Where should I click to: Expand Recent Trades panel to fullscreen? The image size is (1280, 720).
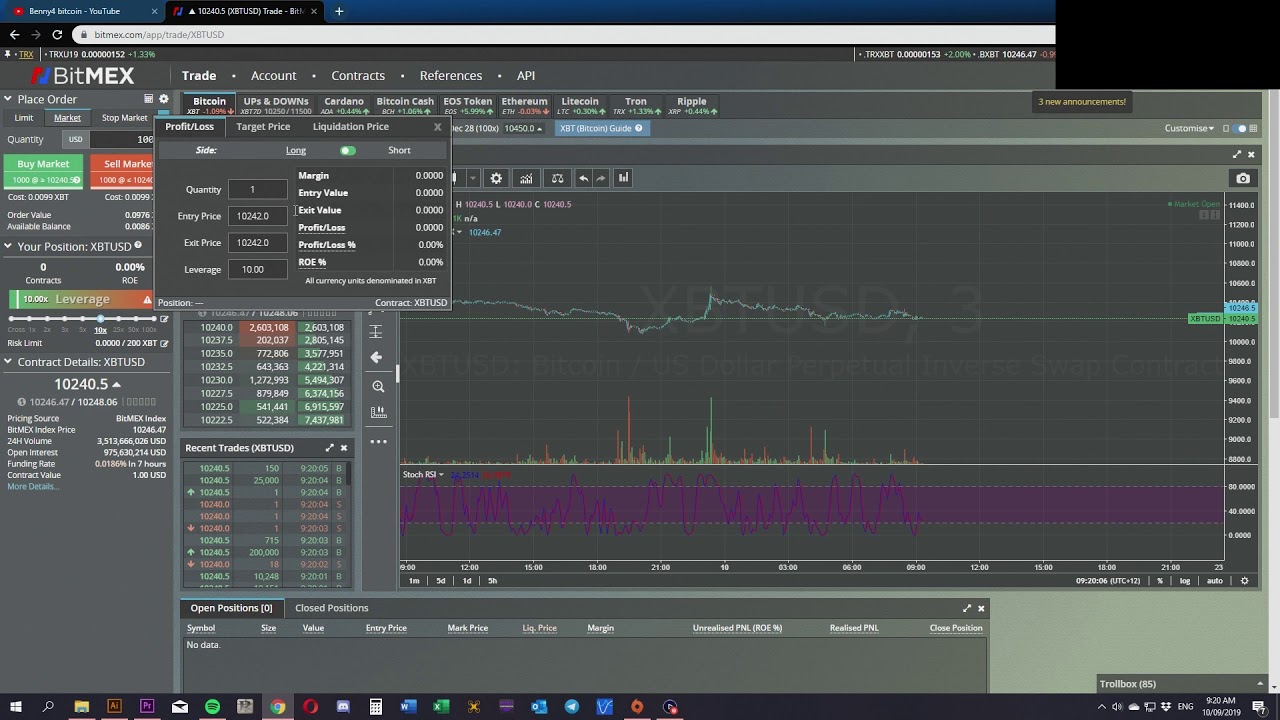[x=329, y=448]
